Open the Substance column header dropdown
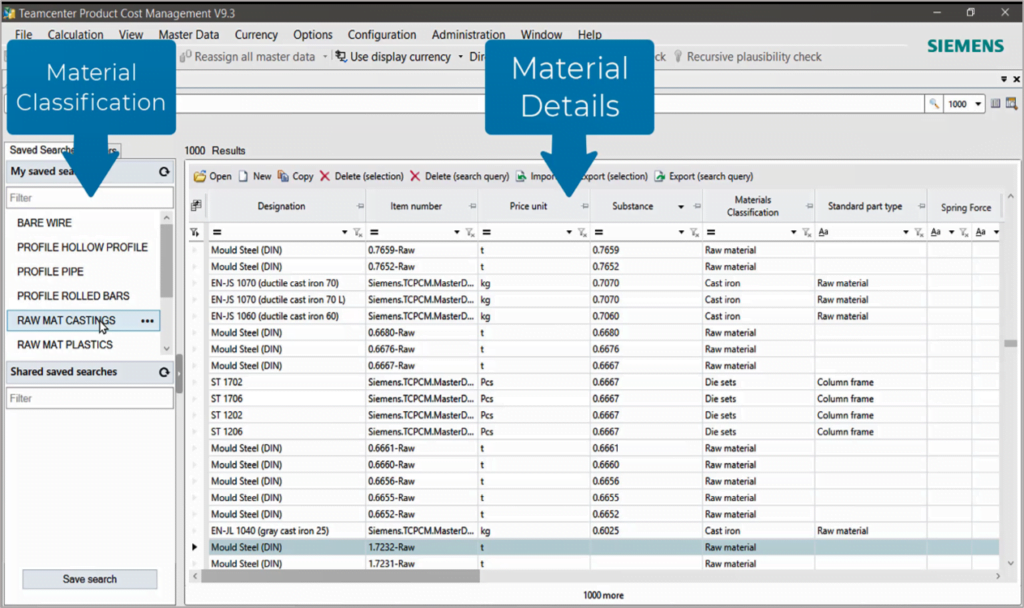Image resolution: width=1024 pixels, height=608 pixels. point(681,207)
